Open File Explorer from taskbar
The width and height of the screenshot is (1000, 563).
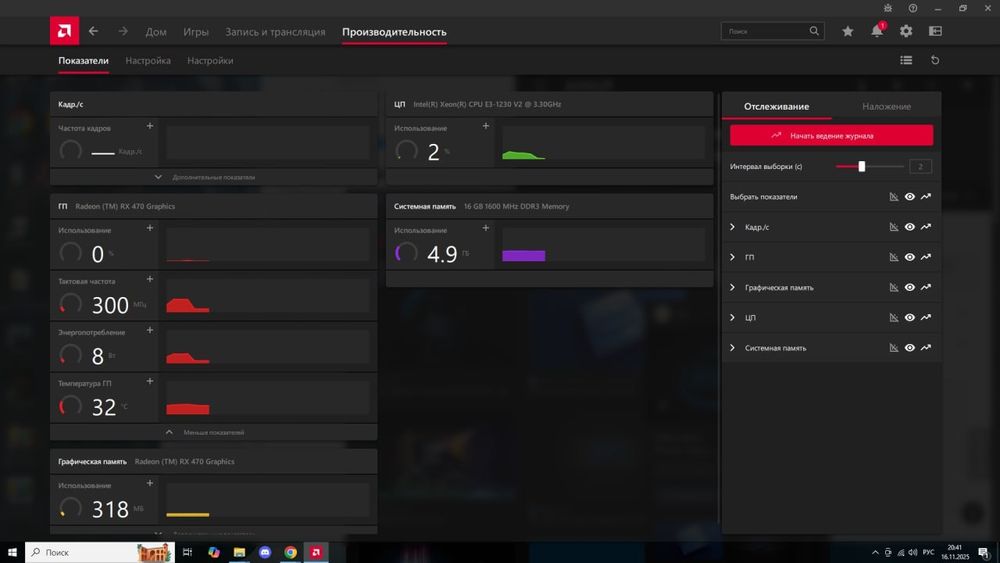tap(239, 552)
